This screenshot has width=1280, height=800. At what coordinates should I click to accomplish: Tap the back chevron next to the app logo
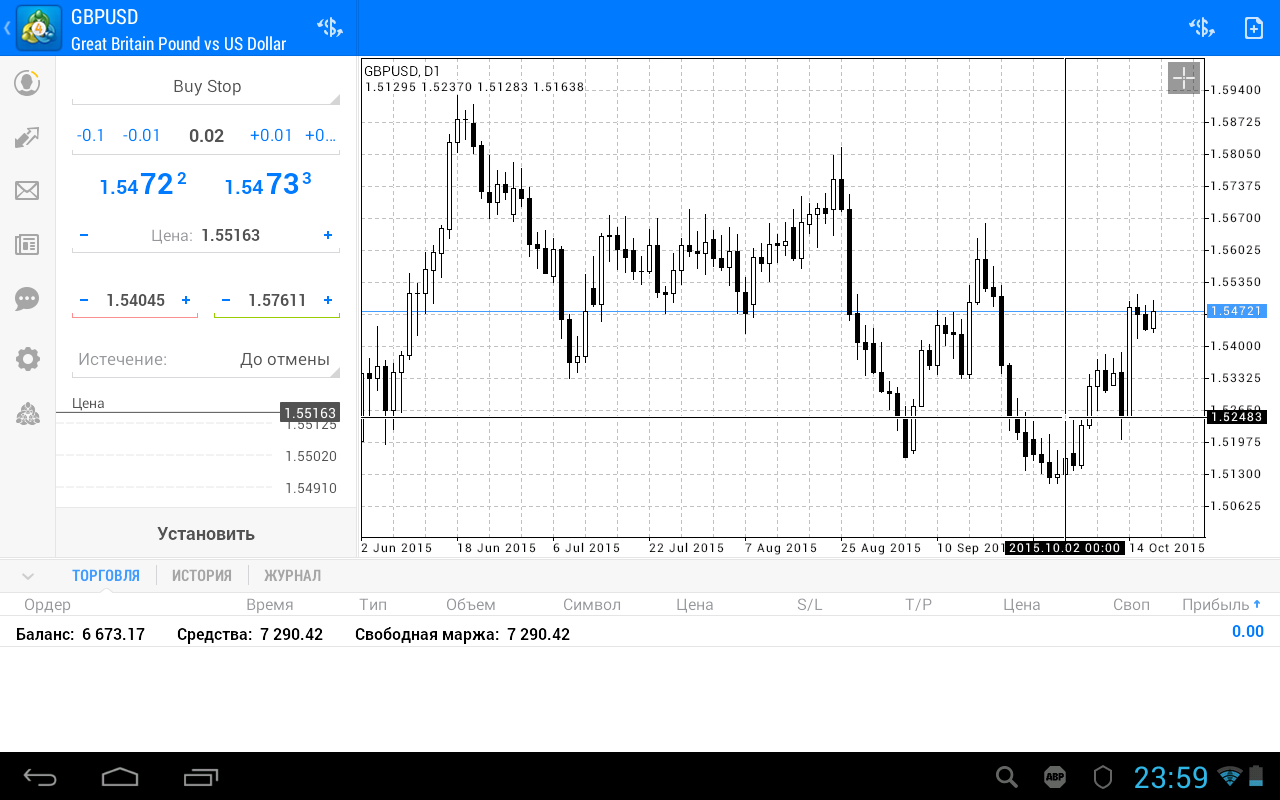click(x=7, y=28)
